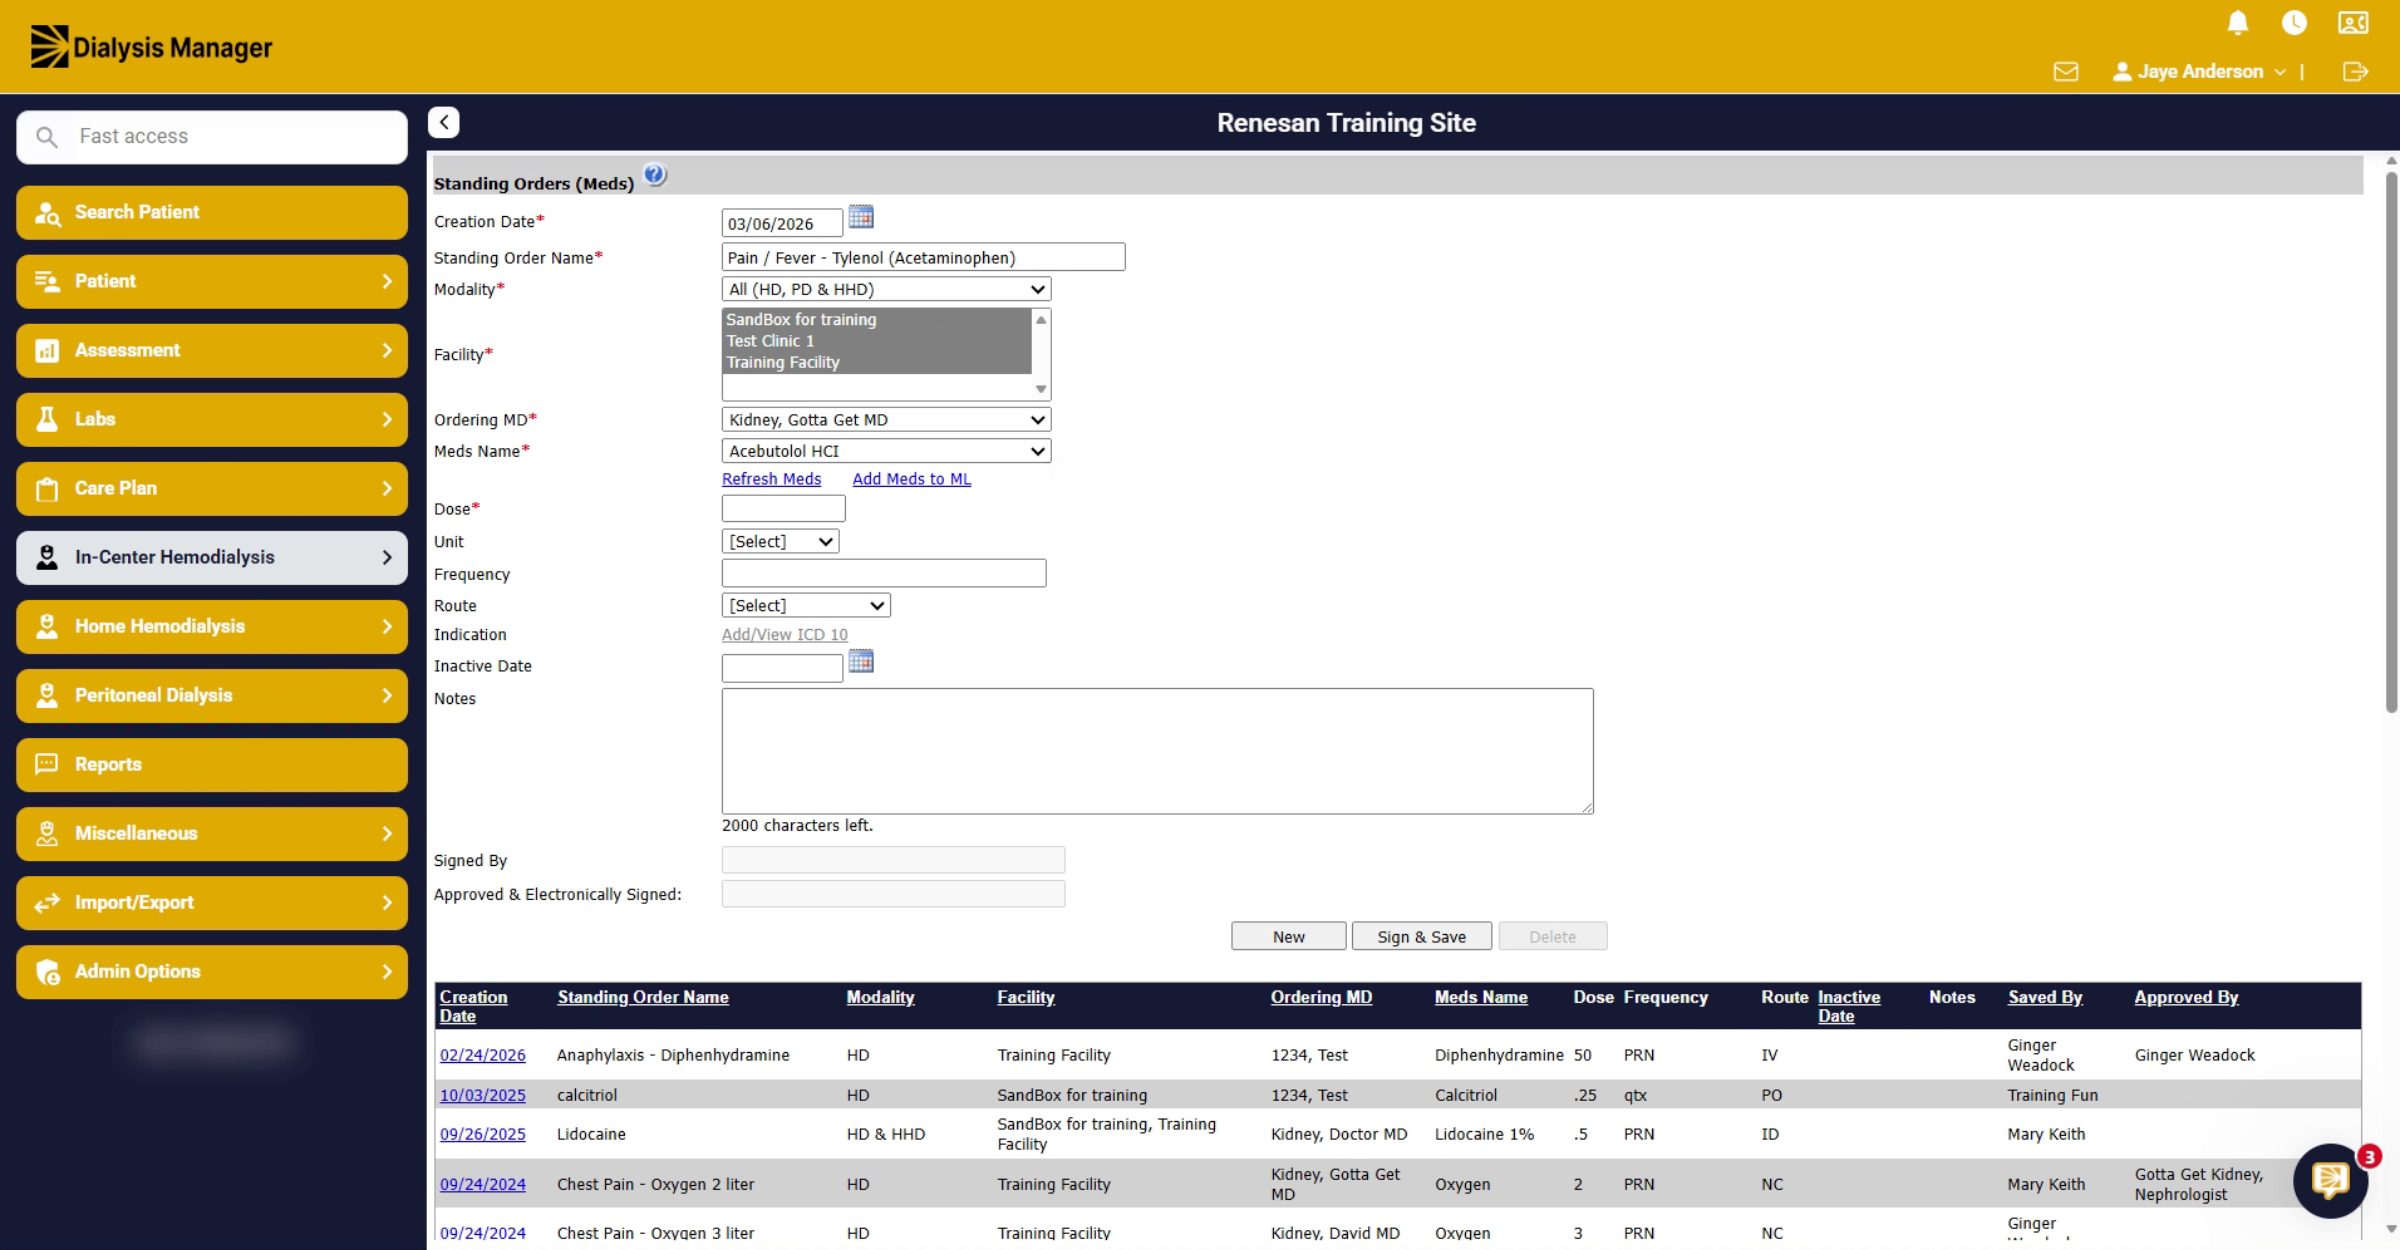This screenshot has width=2400, height=1250.
Task: Expand the Labs sidebar menu
Action: pos(212,419)
